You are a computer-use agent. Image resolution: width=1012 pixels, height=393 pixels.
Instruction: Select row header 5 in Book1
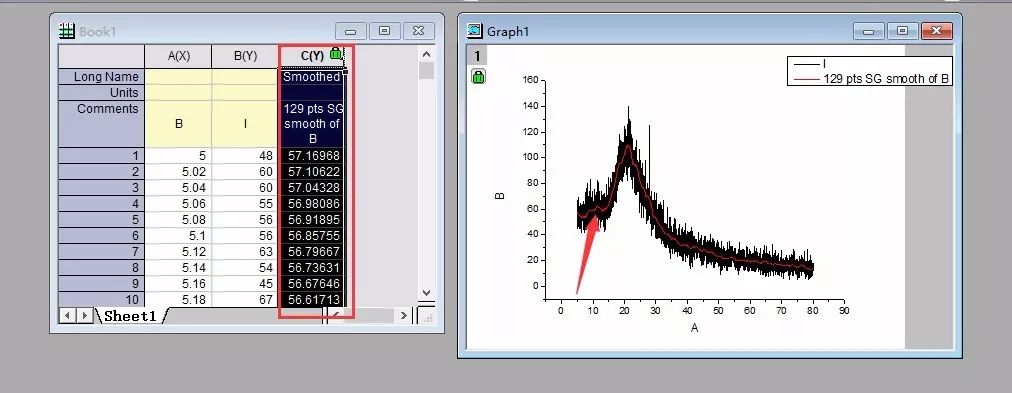pos(101,219)
